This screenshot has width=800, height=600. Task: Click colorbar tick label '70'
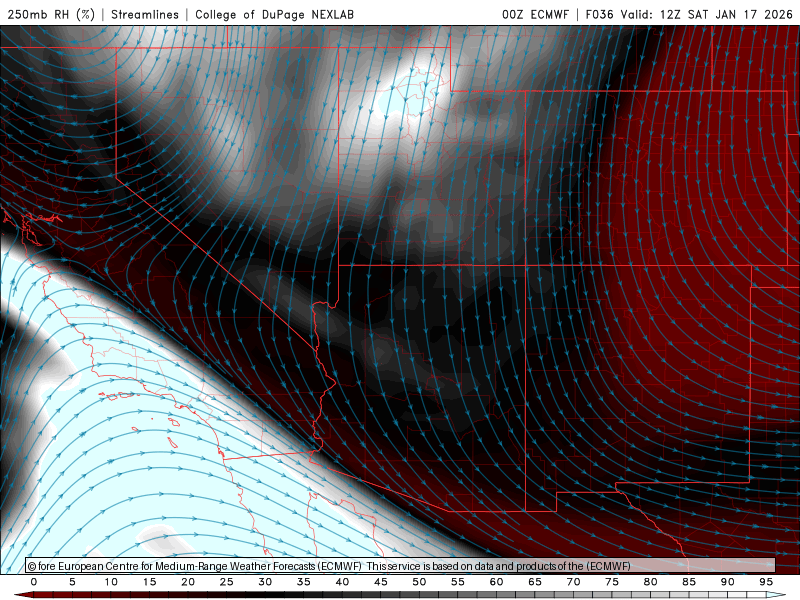573,582
